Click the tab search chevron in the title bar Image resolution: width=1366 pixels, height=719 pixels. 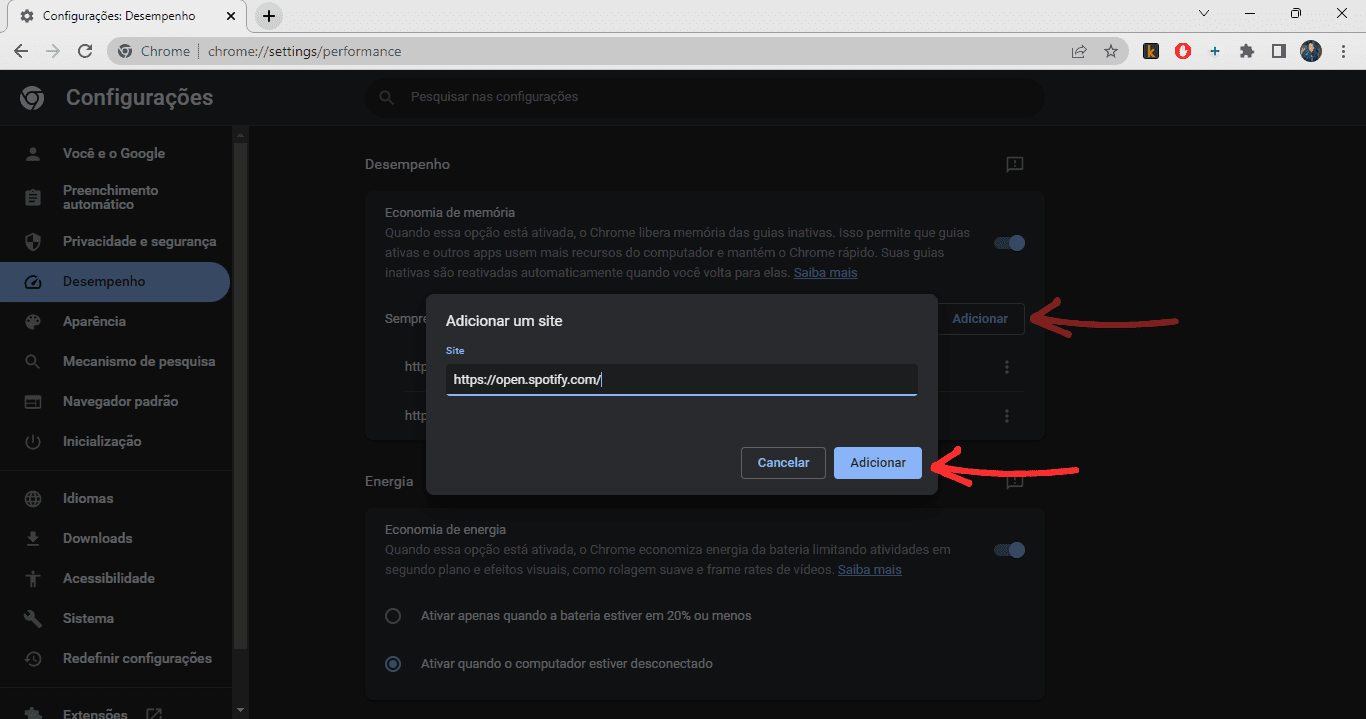tap(1204, 13)
